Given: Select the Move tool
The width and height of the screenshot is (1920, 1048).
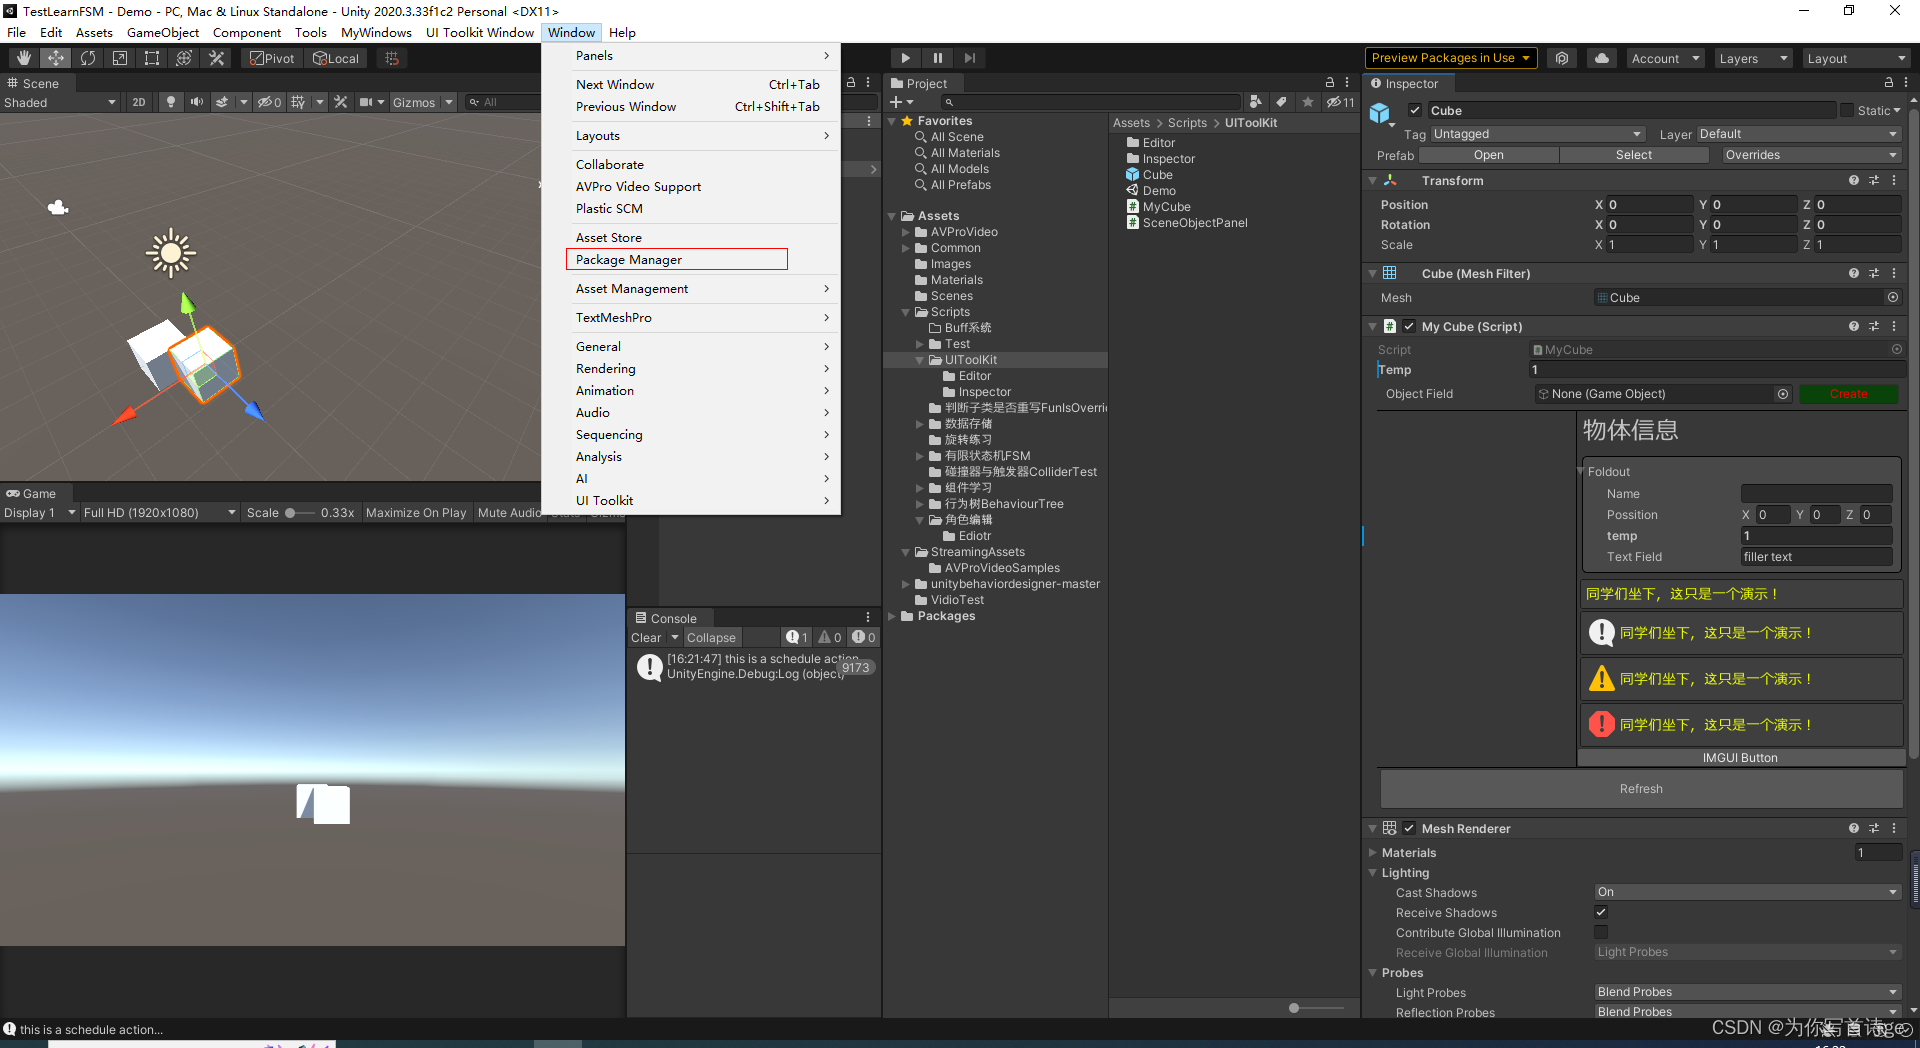Looking at the screenshot, I should (55, 57).
